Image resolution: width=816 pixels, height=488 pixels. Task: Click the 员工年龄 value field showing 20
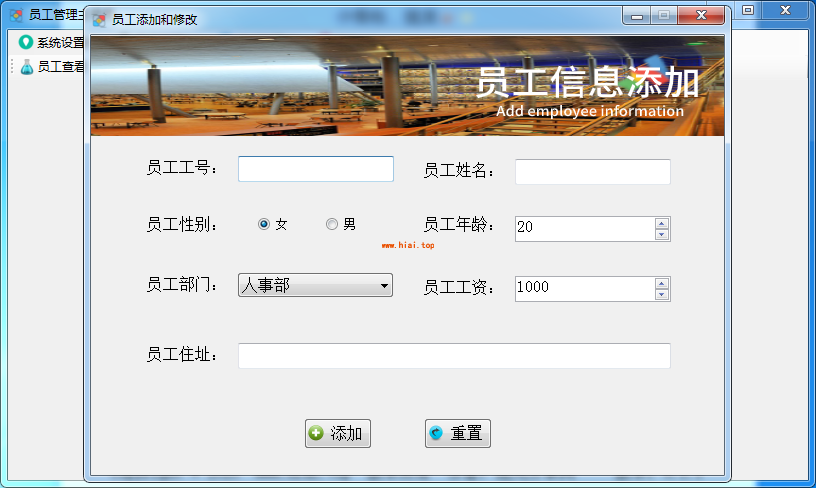(584, 229)
